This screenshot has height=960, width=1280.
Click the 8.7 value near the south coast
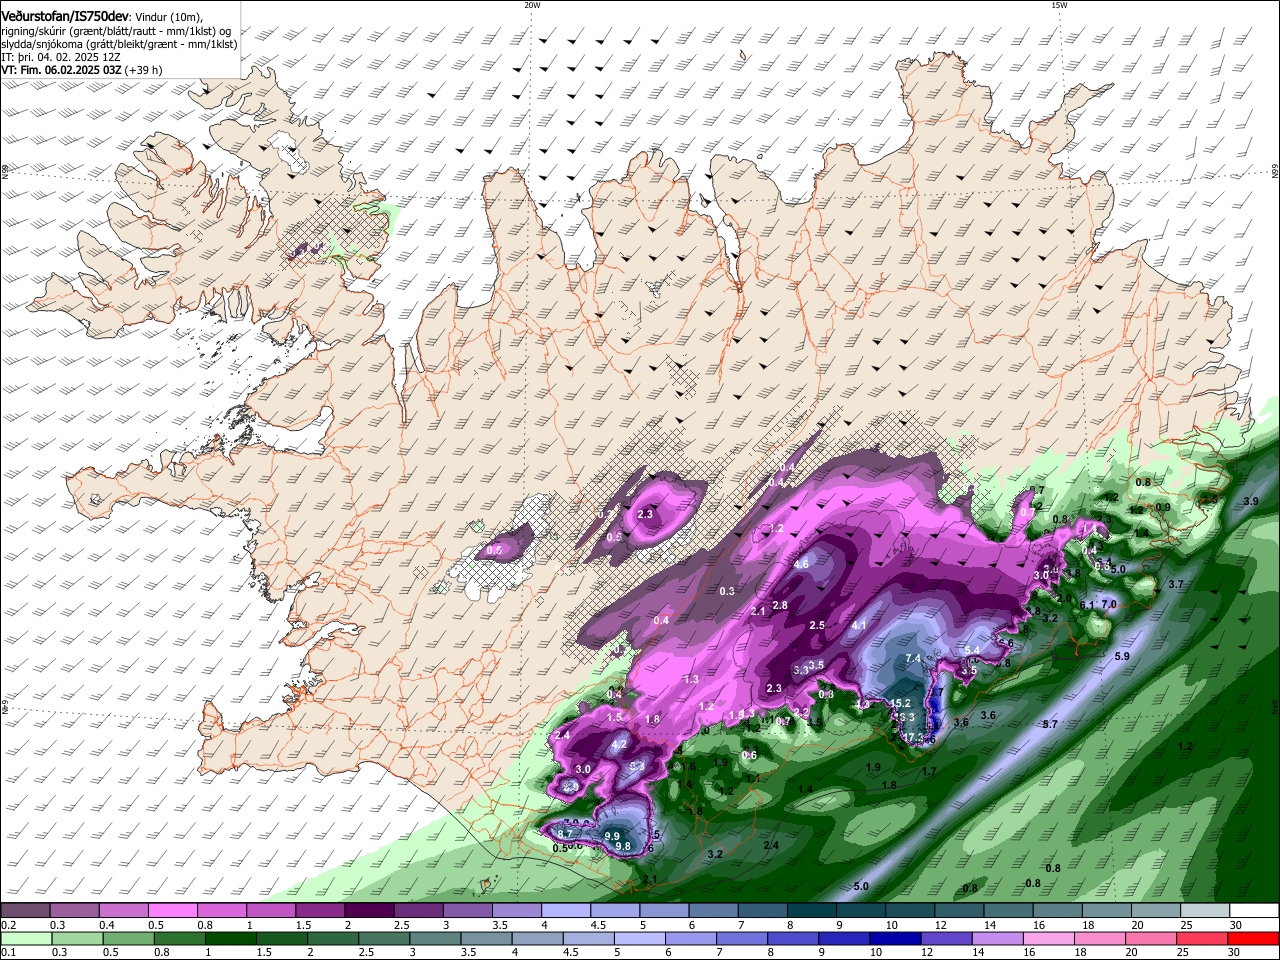pos(565,834)
